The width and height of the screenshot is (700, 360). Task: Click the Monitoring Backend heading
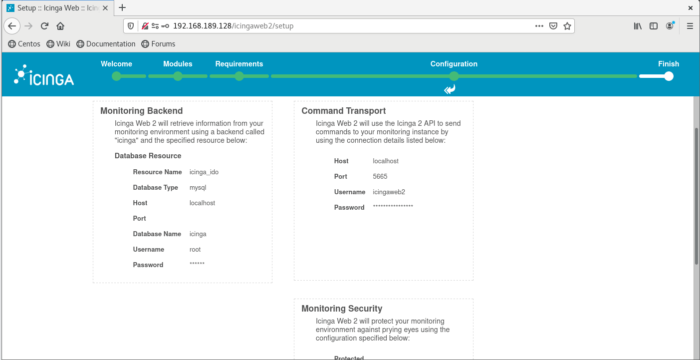pos(142,111)
